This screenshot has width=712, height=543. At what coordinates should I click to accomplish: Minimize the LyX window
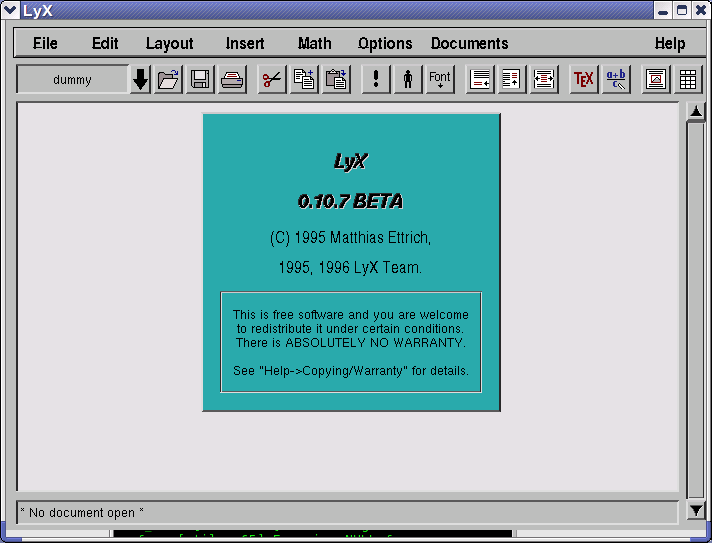663,10
